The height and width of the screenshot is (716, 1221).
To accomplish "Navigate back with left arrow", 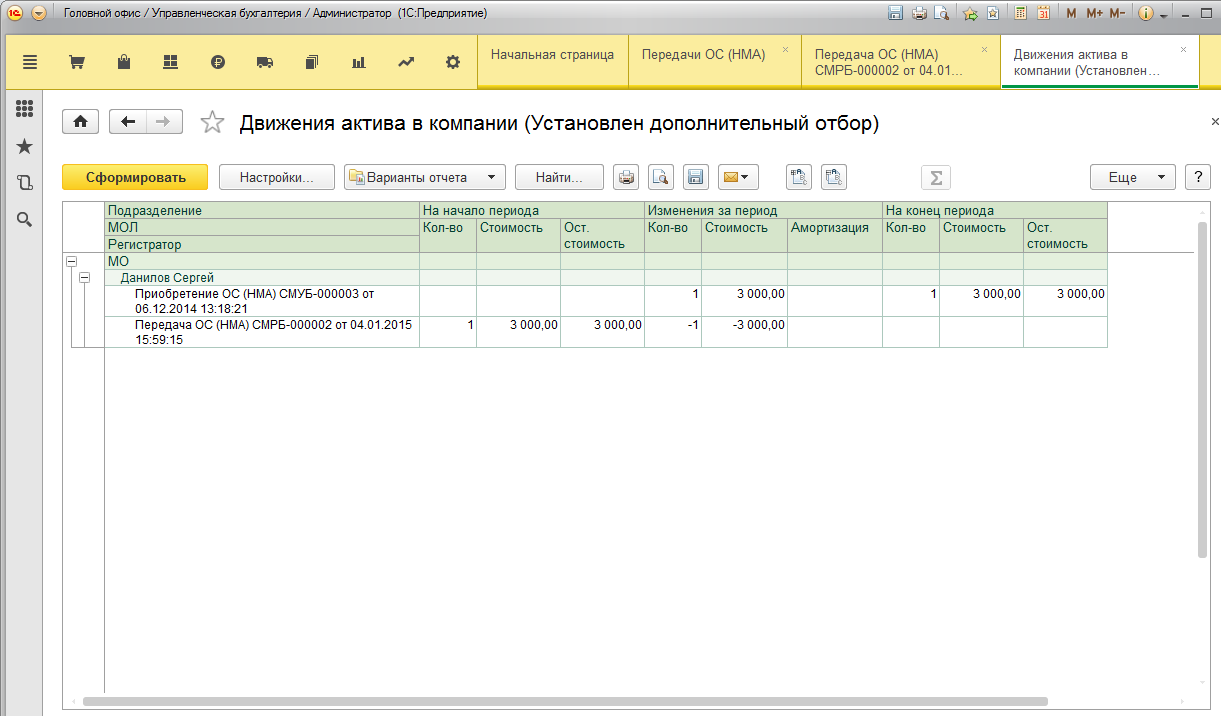I will pyautogui.click(x=127, y=122).
